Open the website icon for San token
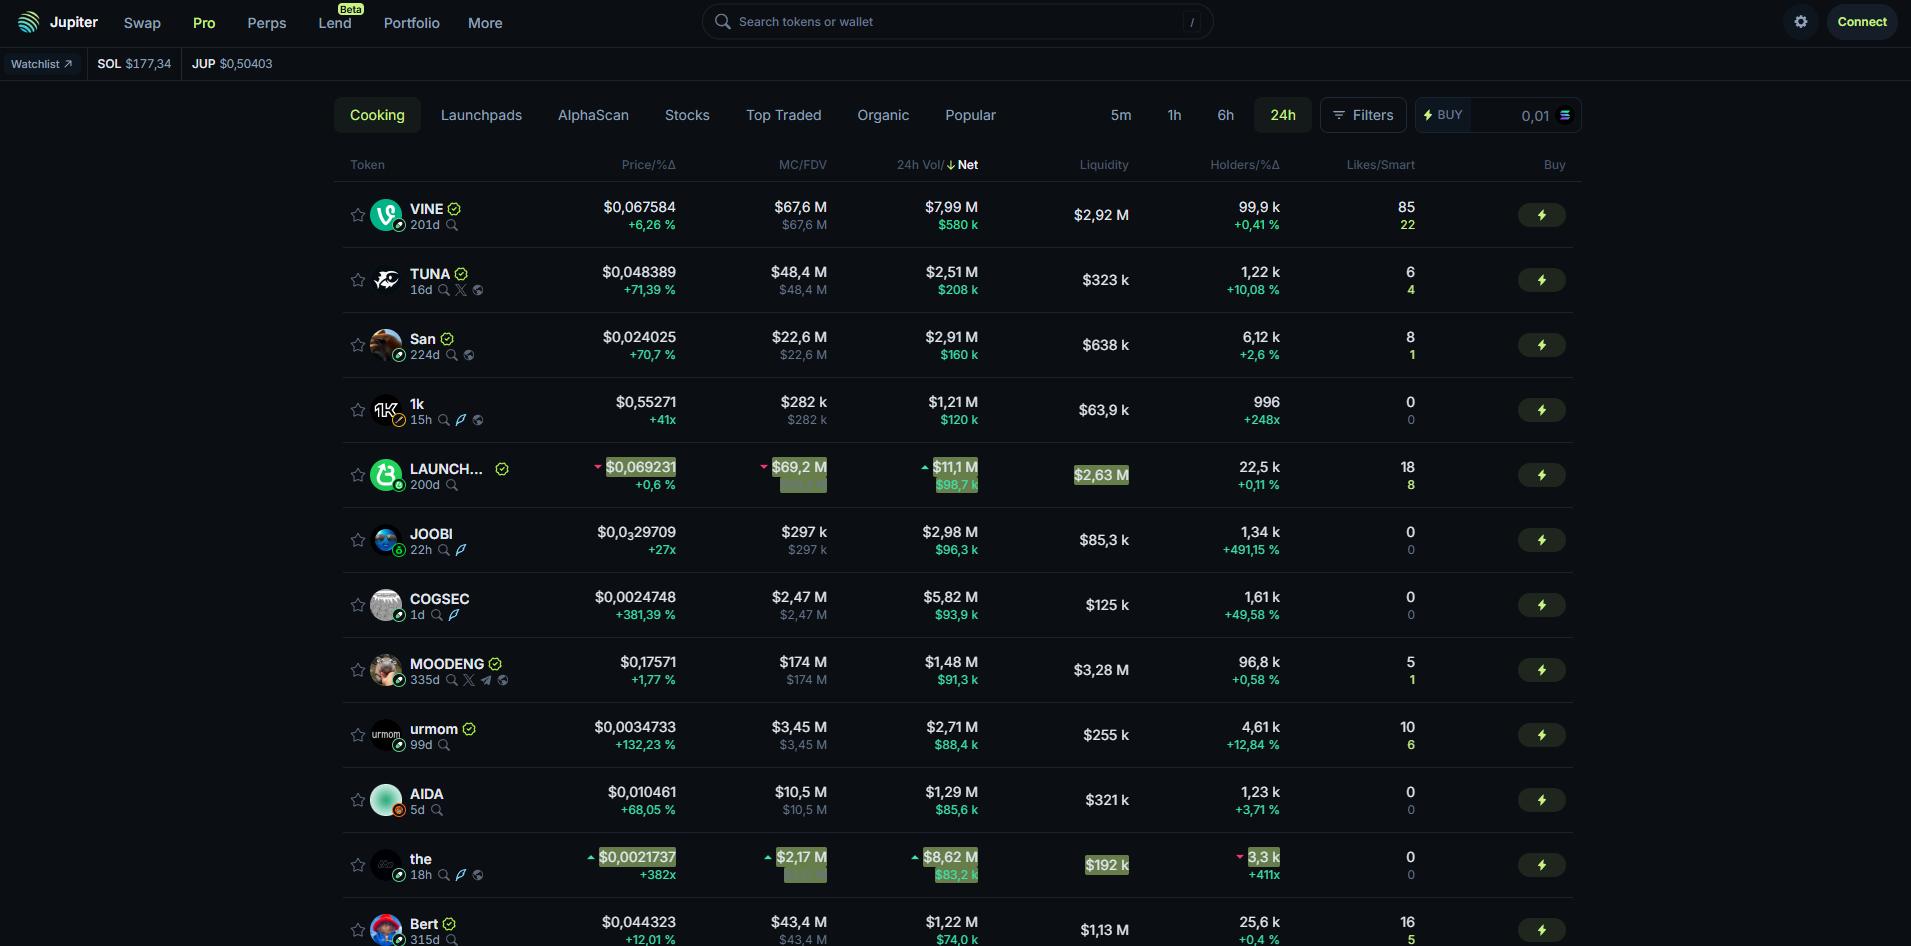 click(x=469, y=355)
